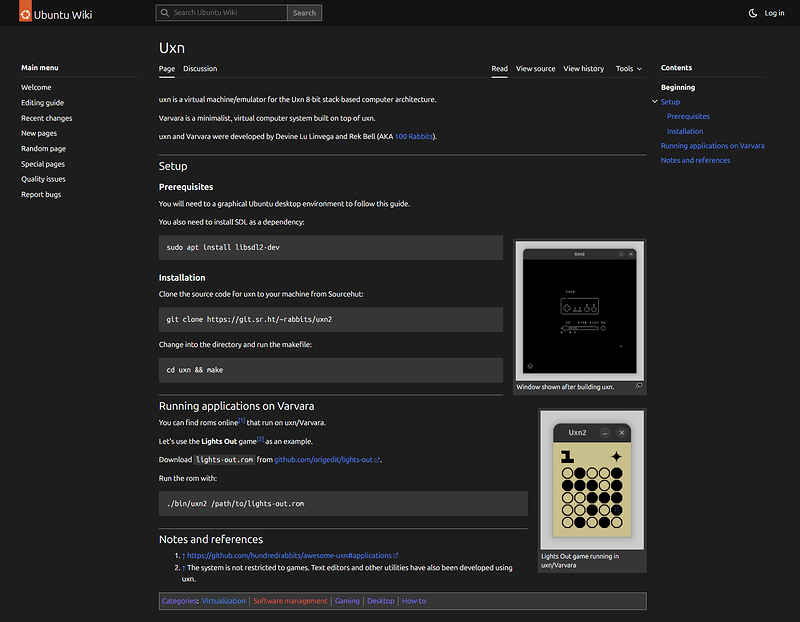Open the Categories link

click(x=179, y=601)
